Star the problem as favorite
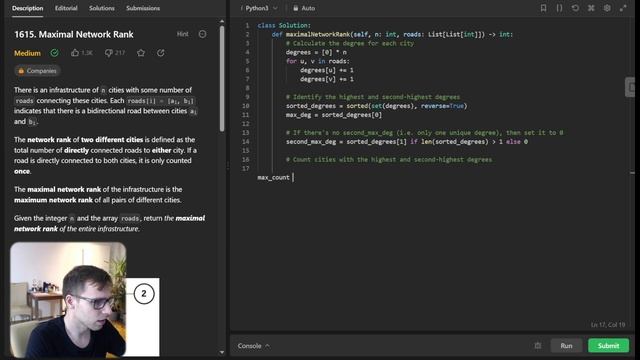Screen dimensions: 640x360 (141, 53)
